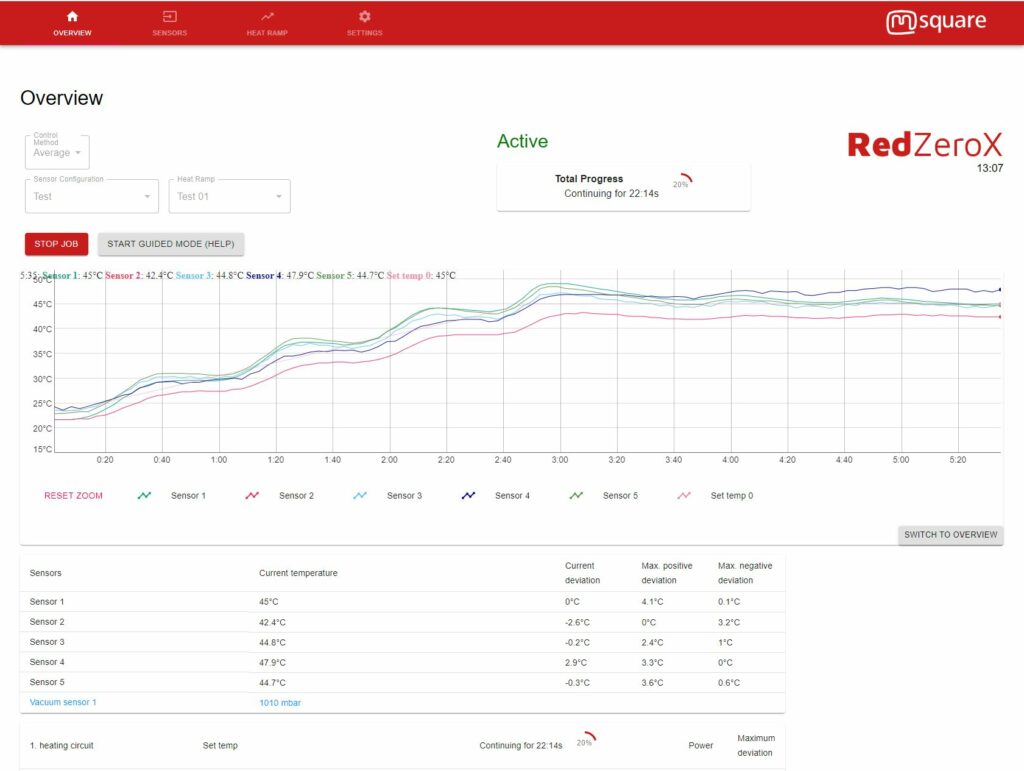Click the Total Progress 20% gauge icon
This screenshot has height=771, width=1024.
(x=682, y=181)
